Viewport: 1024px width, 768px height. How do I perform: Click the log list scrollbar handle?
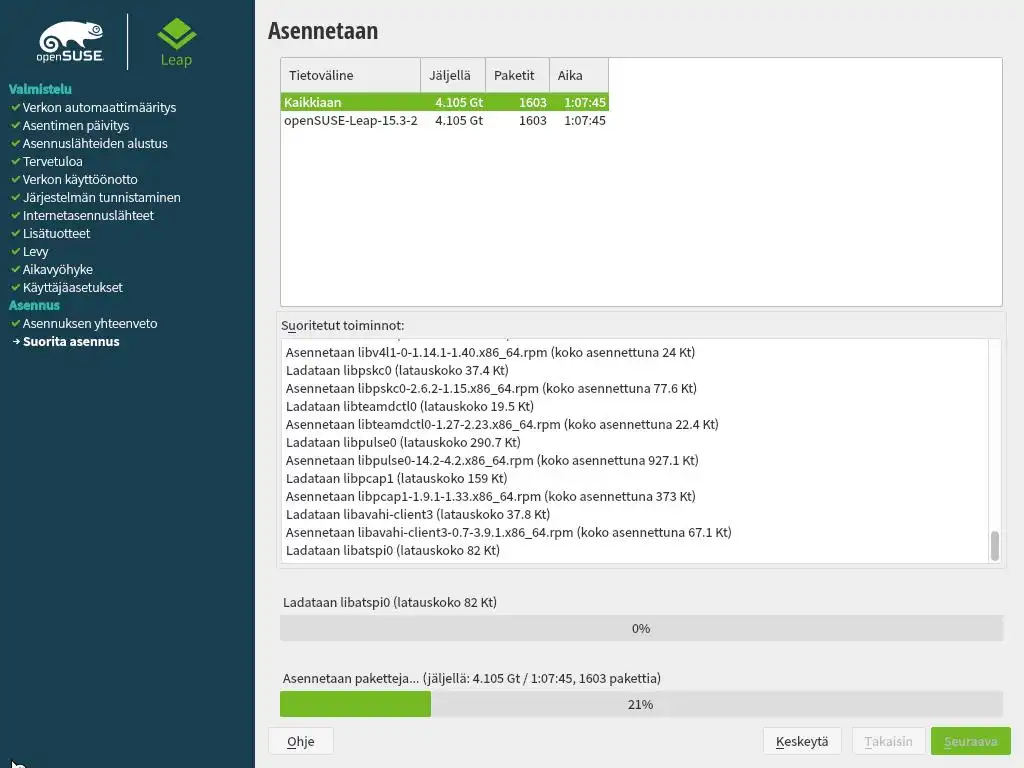[x=995, y=546]
